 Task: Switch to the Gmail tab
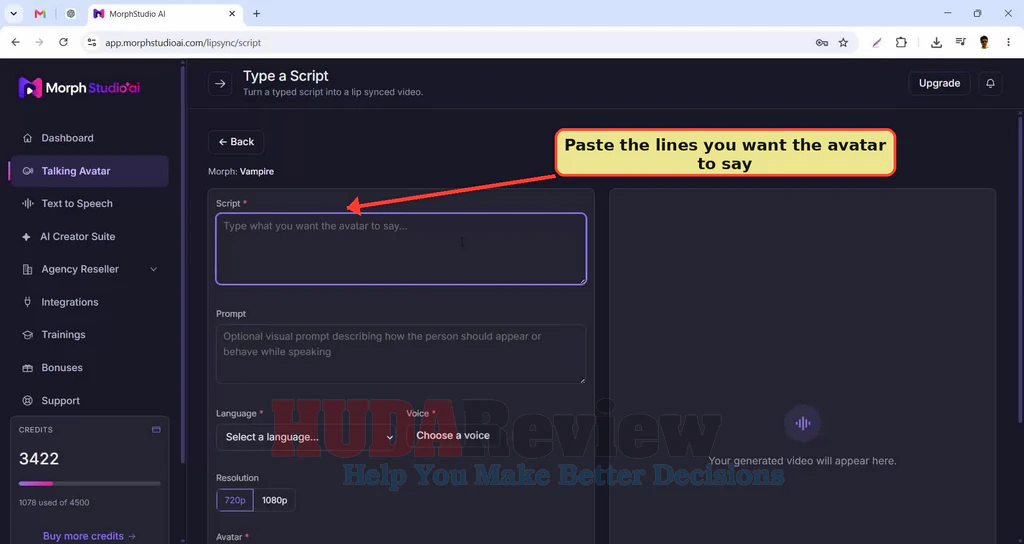pos(40,14)
